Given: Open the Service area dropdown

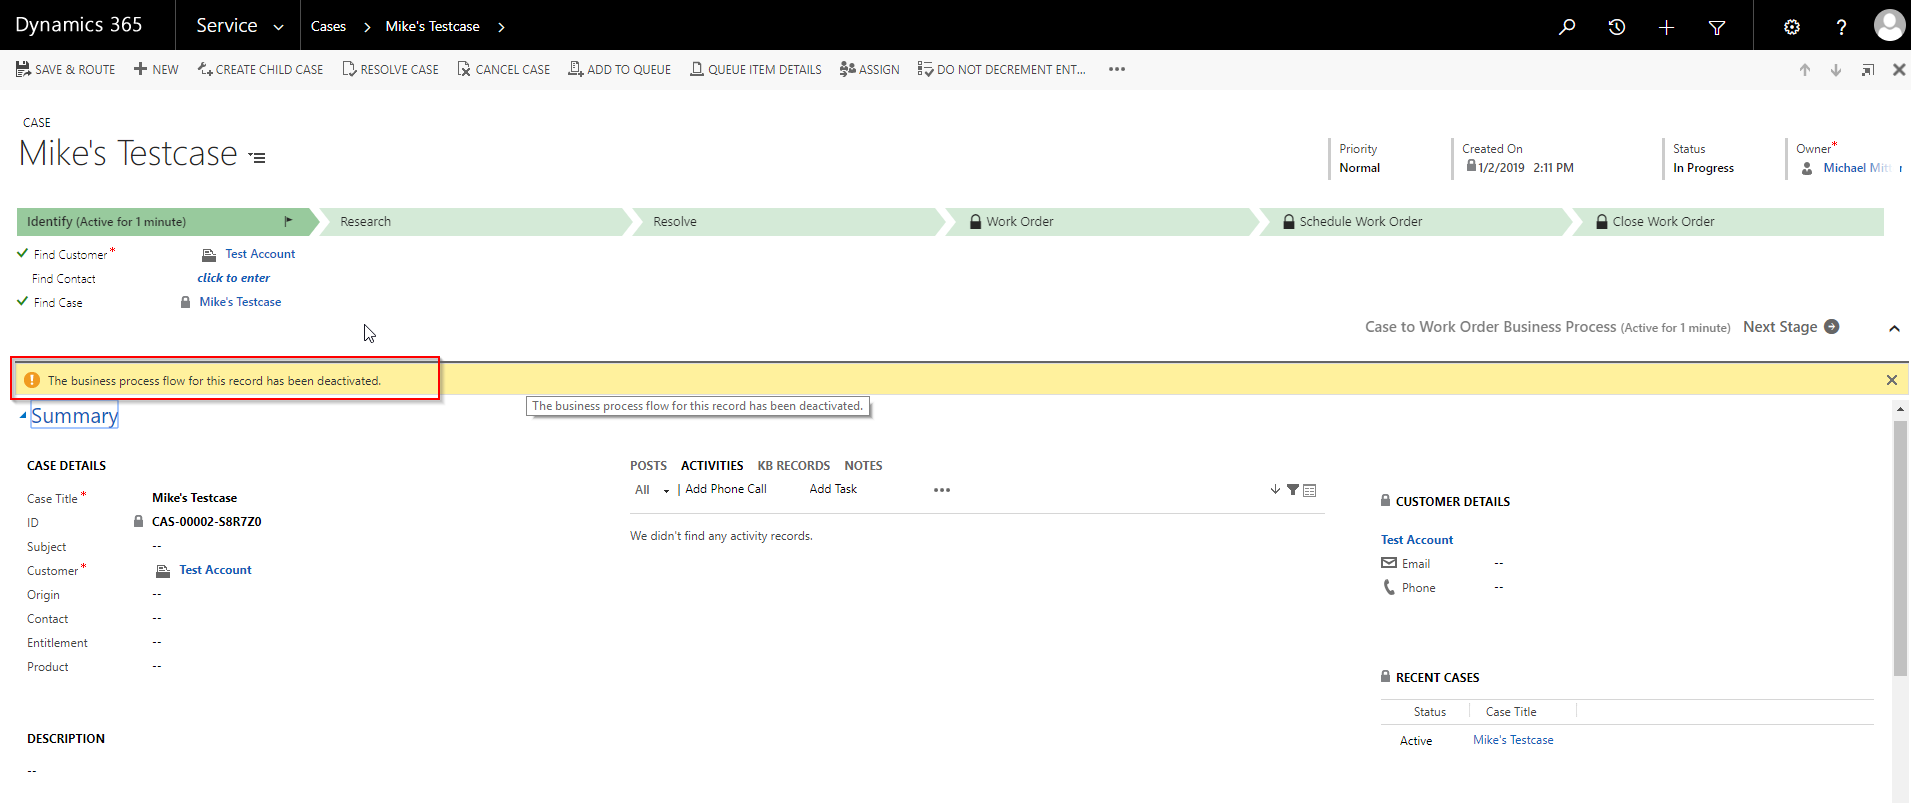Looking at the screenshot, I should (x=240, y=26).
